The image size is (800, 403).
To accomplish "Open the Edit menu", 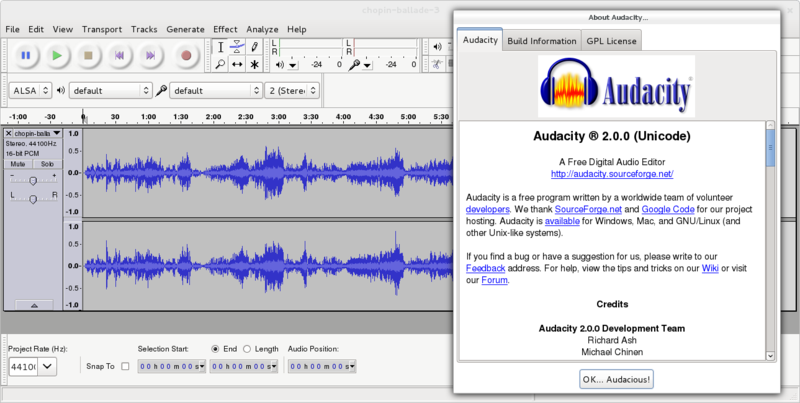I will [36, 29].
